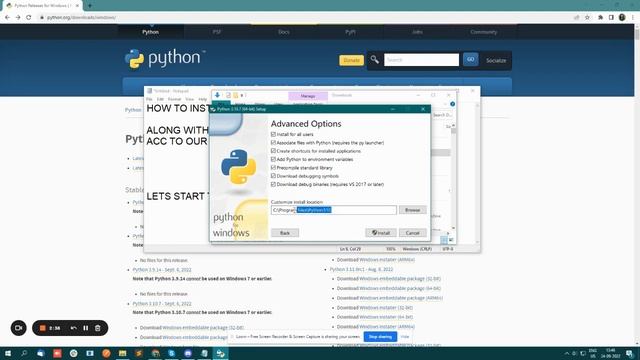Viewport: 640px width, 360px height.
Task: Open the browser extensions puzzle icon
Action: [x=600, y=18]
